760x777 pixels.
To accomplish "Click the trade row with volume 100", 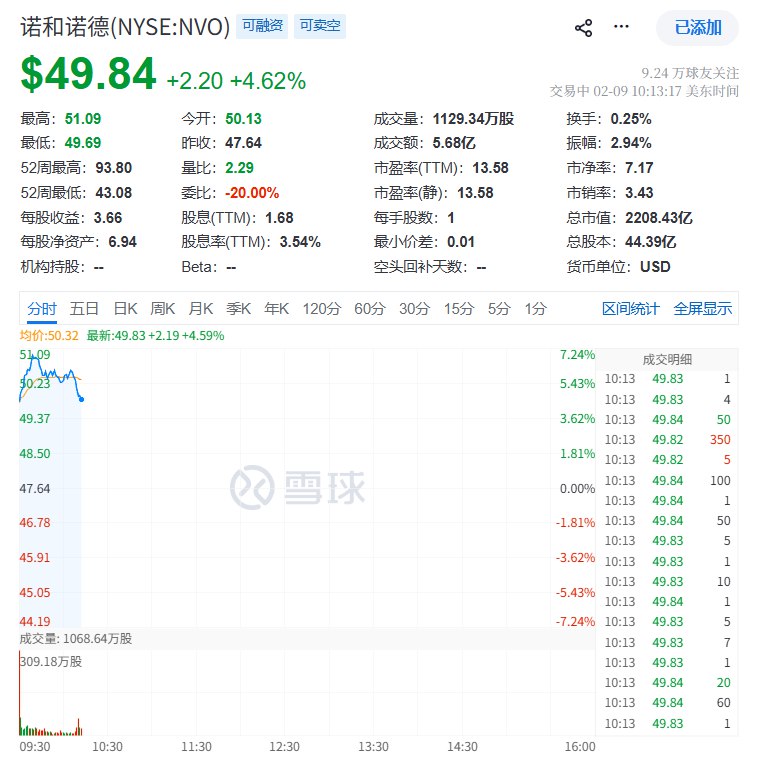I will (667, 480).
